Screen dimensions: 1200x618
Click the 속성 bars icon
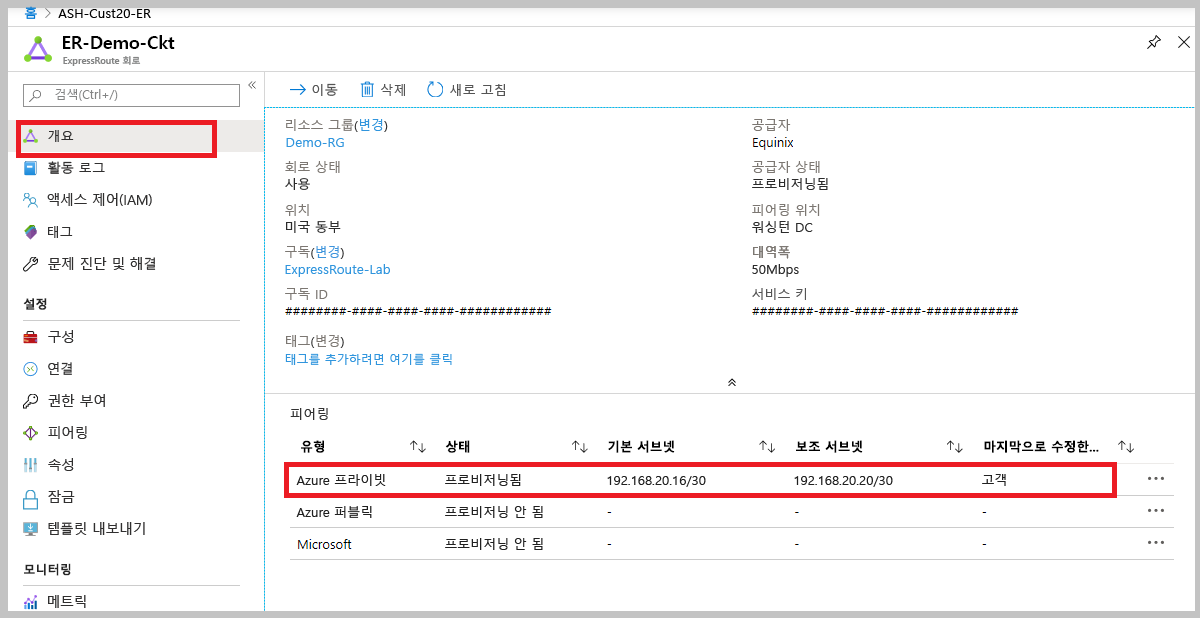click(31, 464)
